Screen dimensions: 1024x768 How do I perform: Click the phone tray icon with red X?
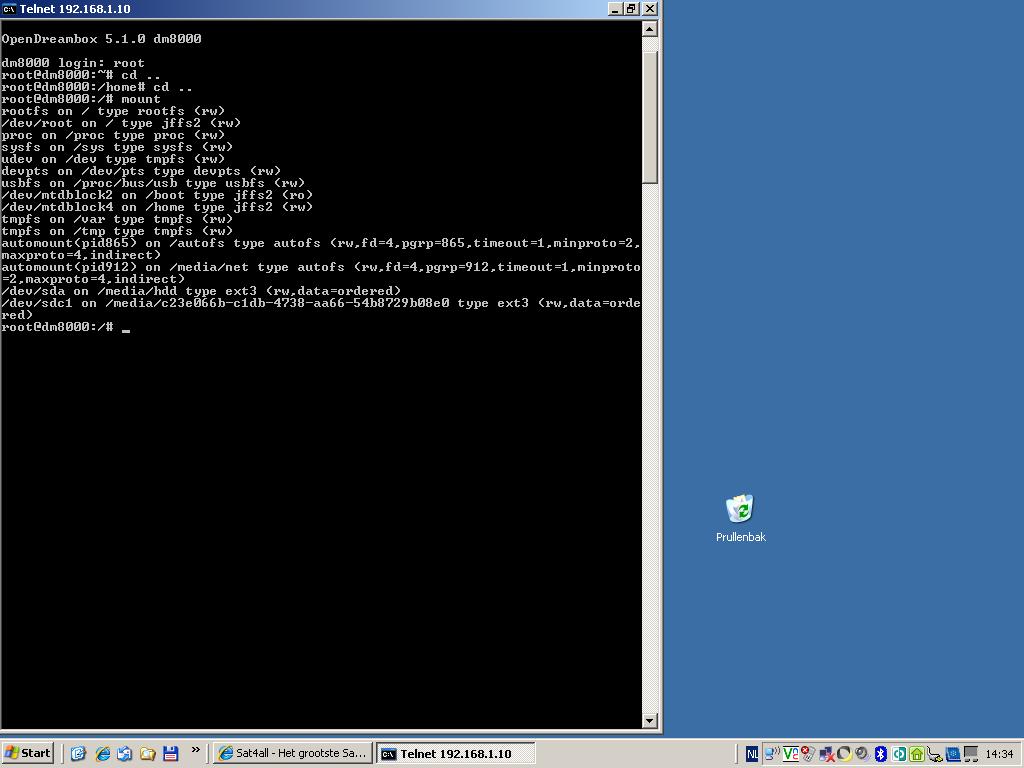tap(808, 754)
